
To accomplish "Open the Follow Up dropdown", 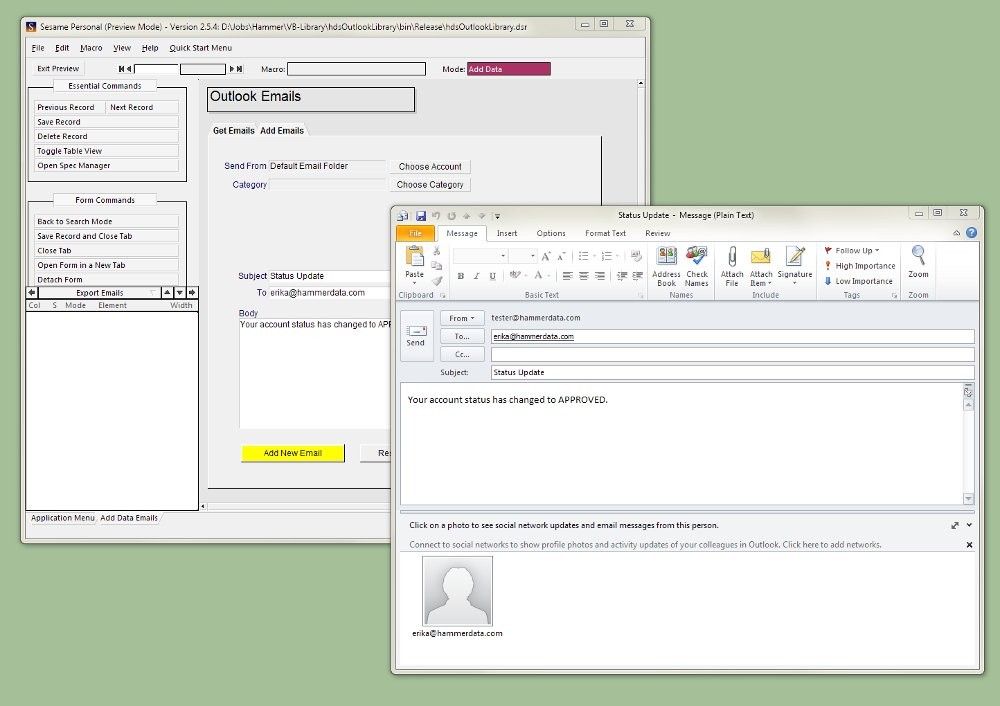I will point(852,251).
